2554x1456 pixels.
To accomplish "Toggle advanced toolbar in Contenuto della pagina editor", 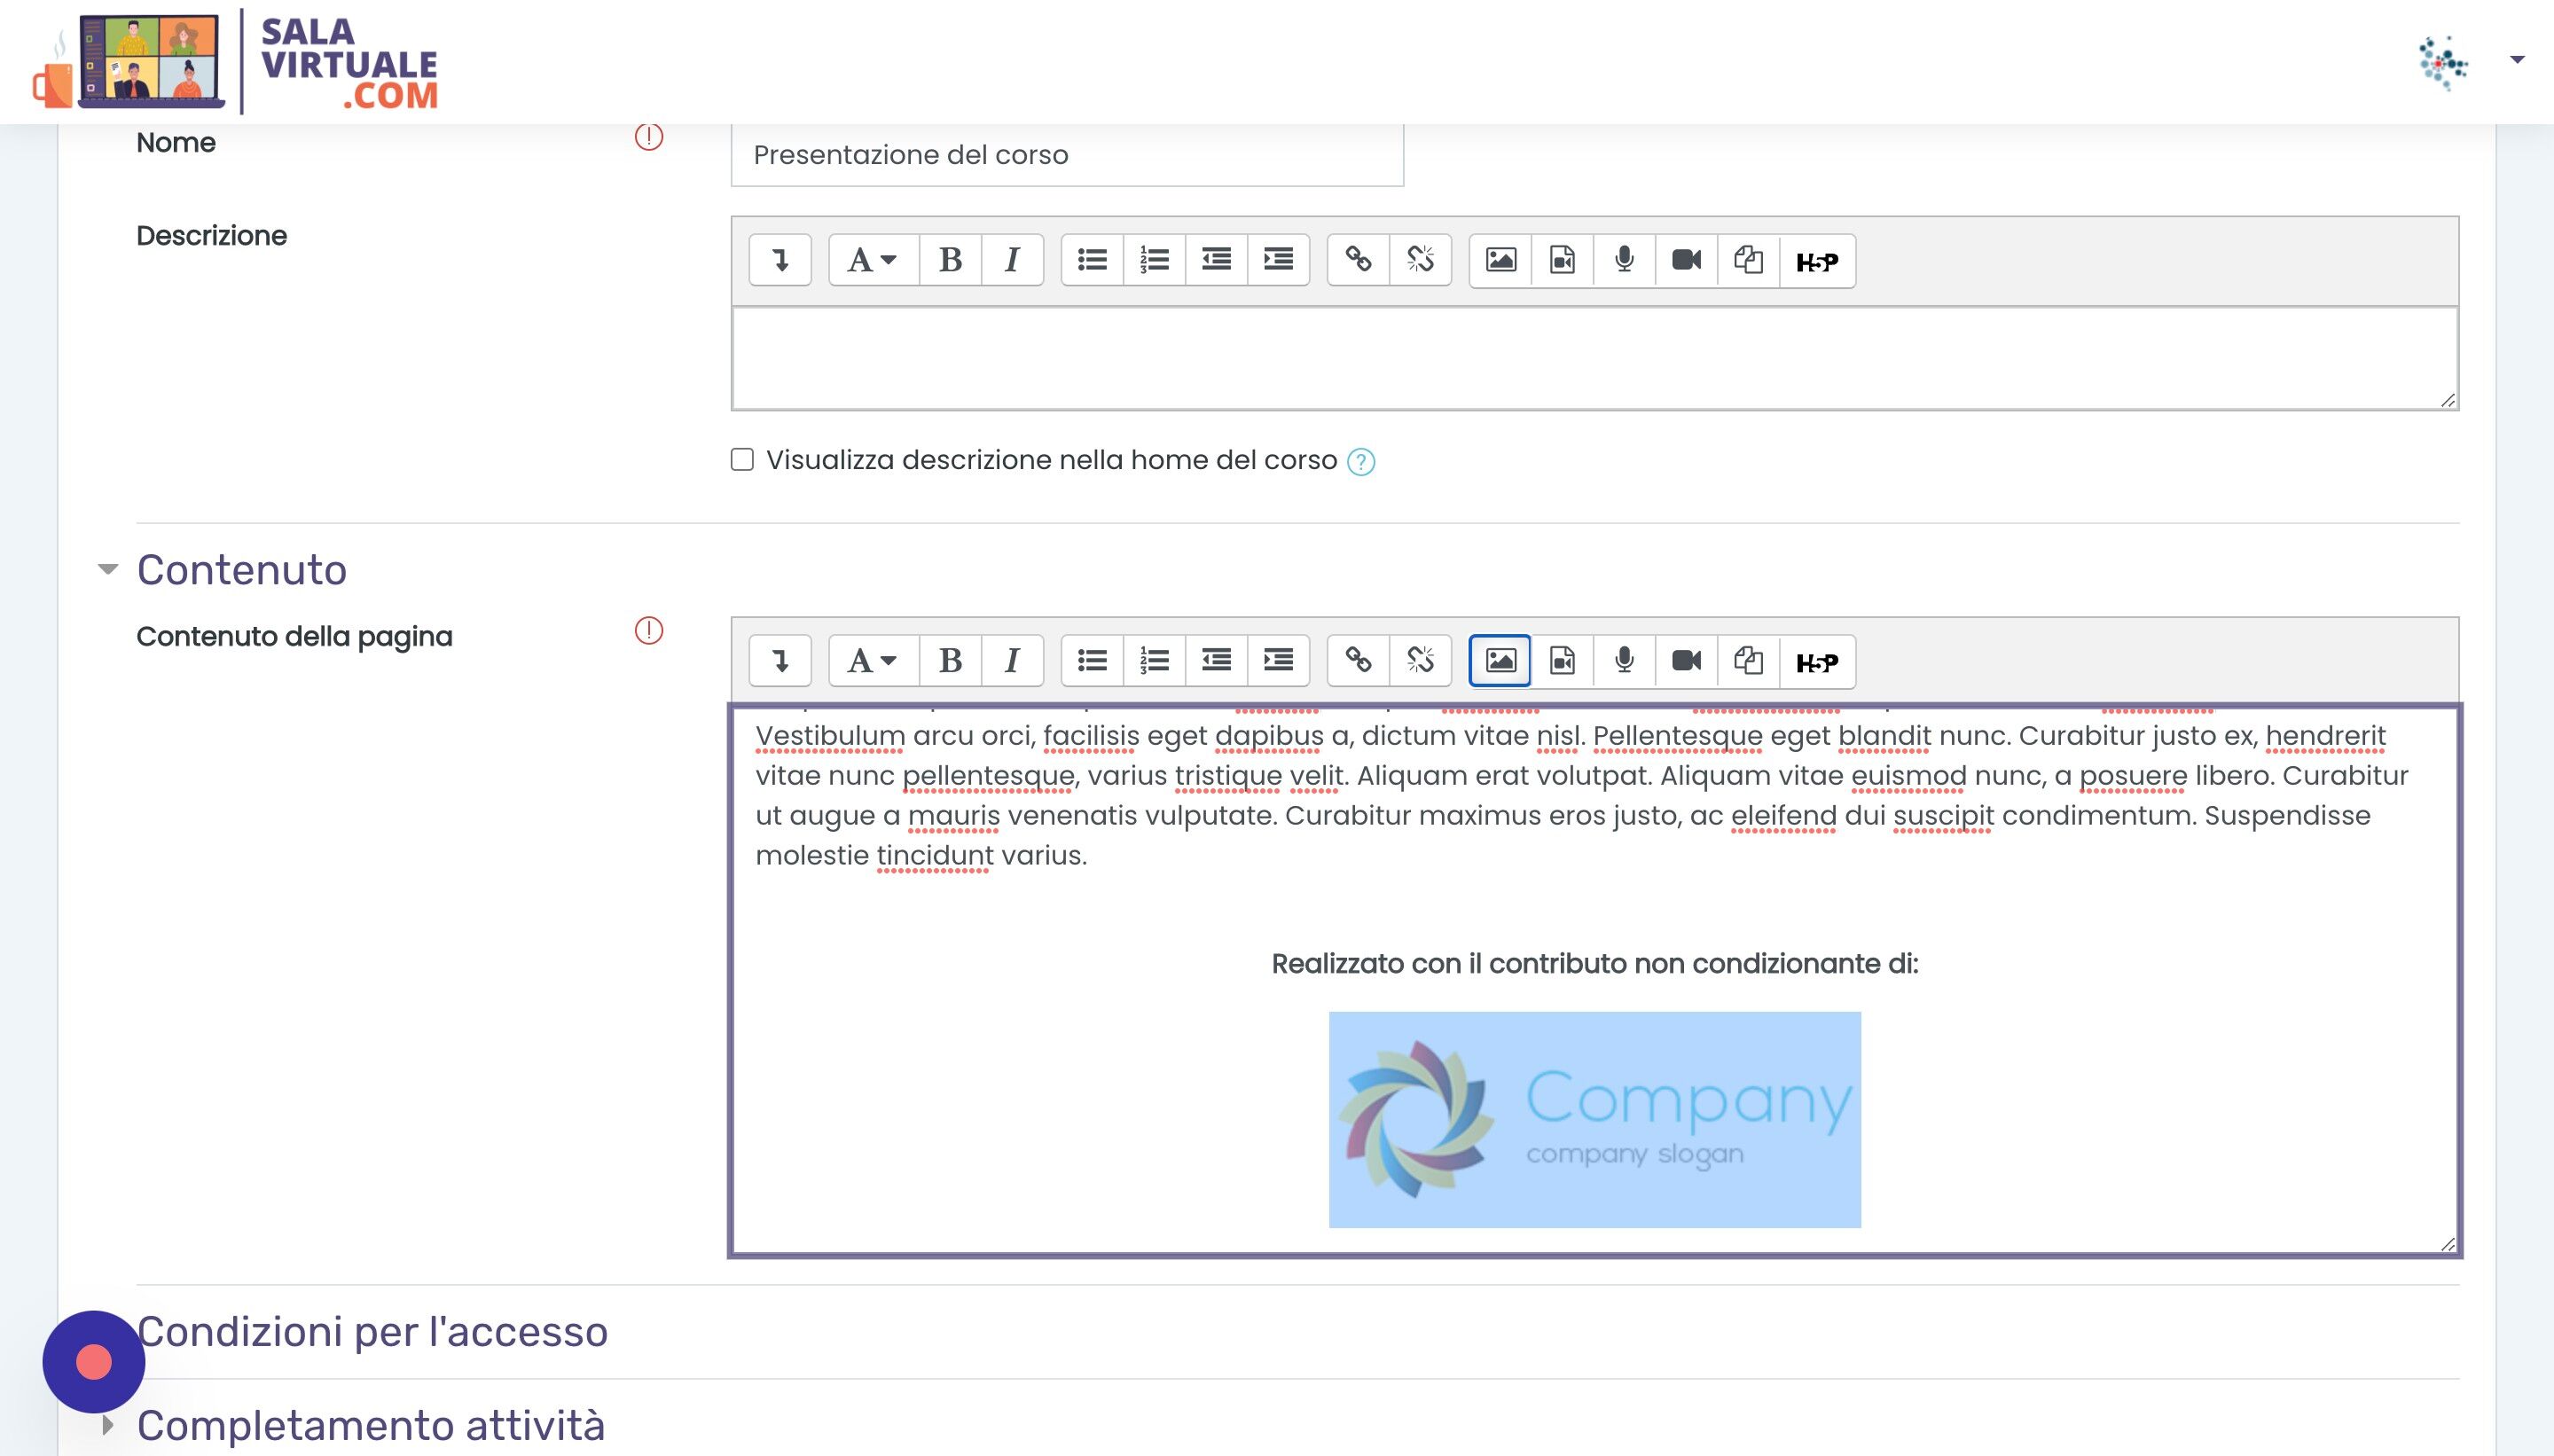I will [780, 660].
